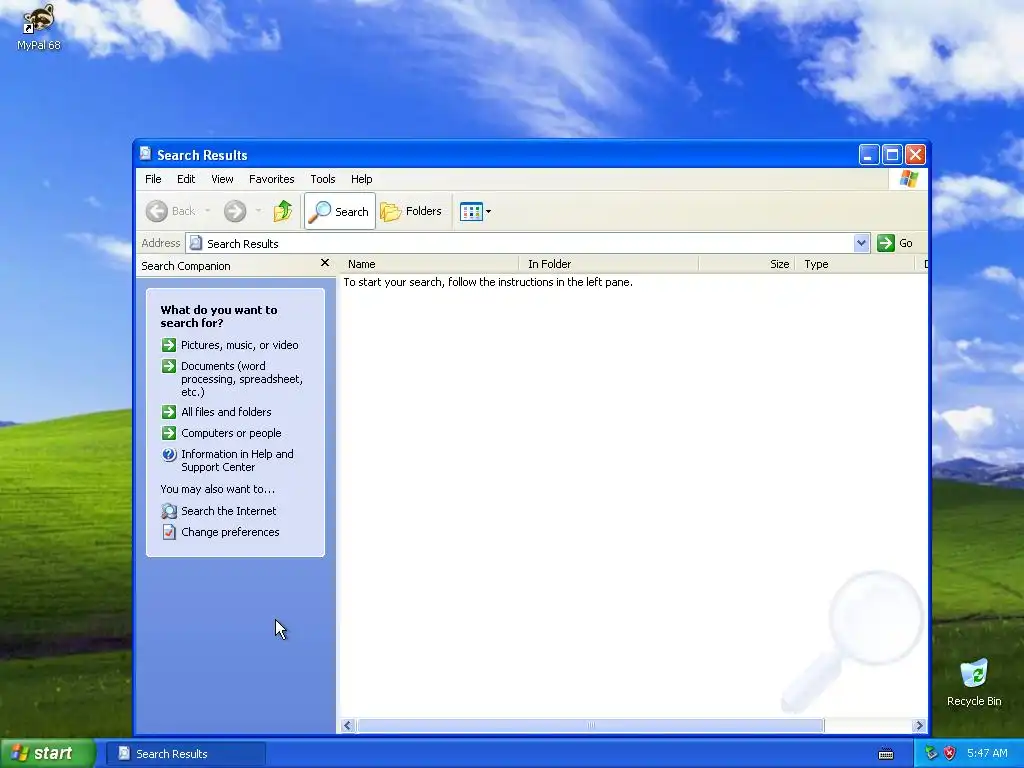The width and height of the screenshot is (1024, 768).
Task: Click the Windows flag logo in menu bar
Action: tap(908, 178)
